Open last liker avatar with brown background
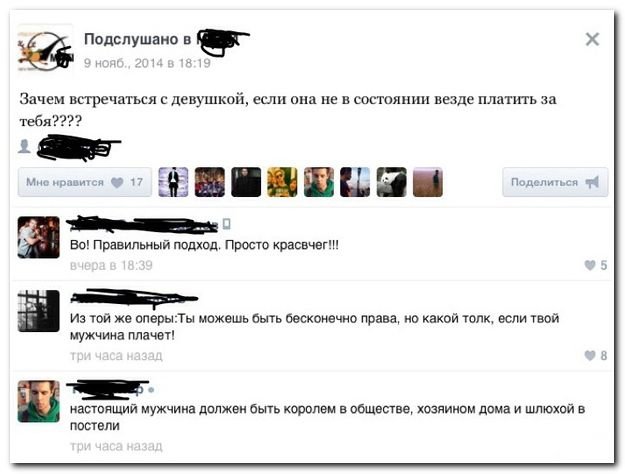625x474 pixels. point(428,182)
